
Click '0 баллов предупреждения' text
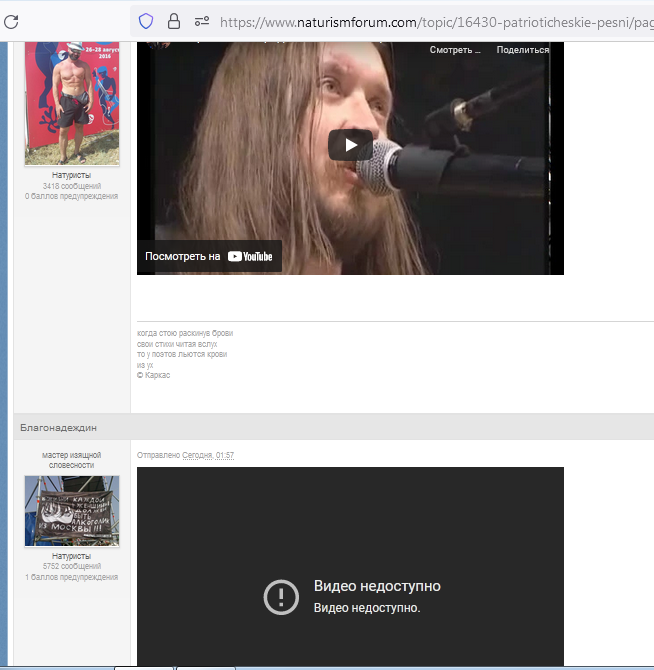71,197
